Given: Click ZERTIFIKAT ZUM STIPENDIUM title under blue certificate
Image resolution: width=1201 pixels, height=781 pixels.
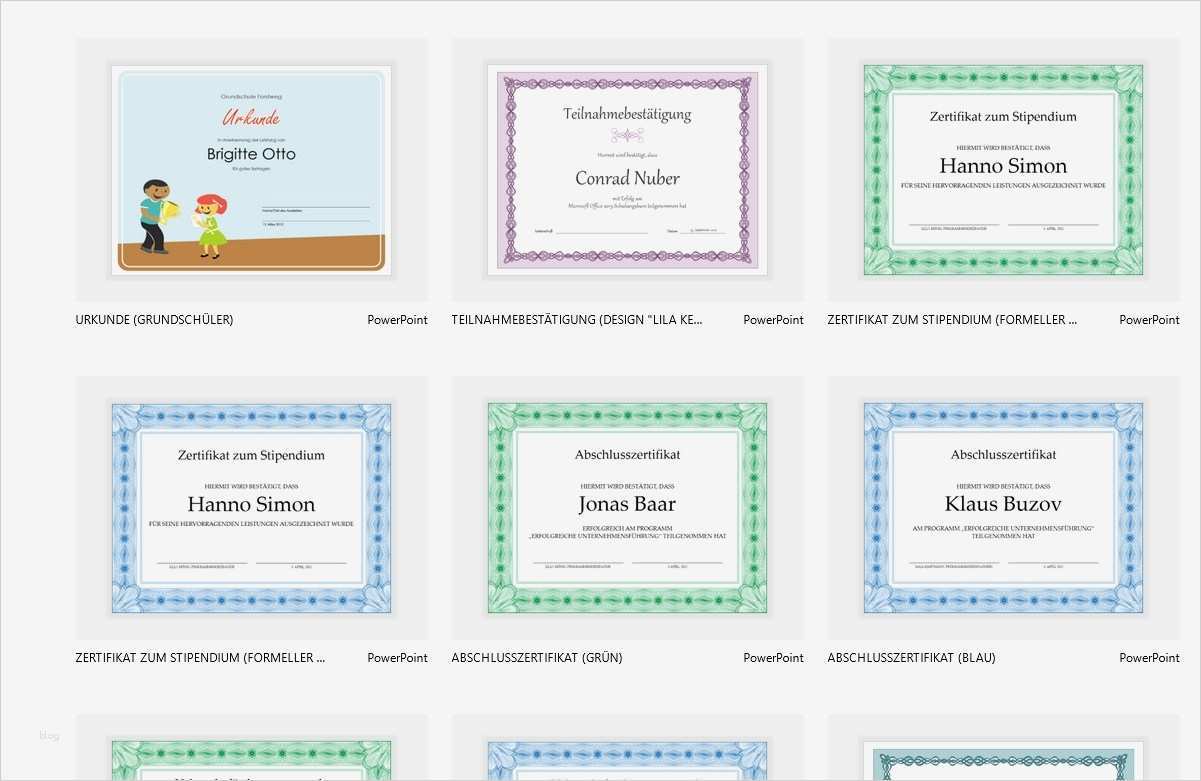Looking at the screenshot, I should 201,658.
